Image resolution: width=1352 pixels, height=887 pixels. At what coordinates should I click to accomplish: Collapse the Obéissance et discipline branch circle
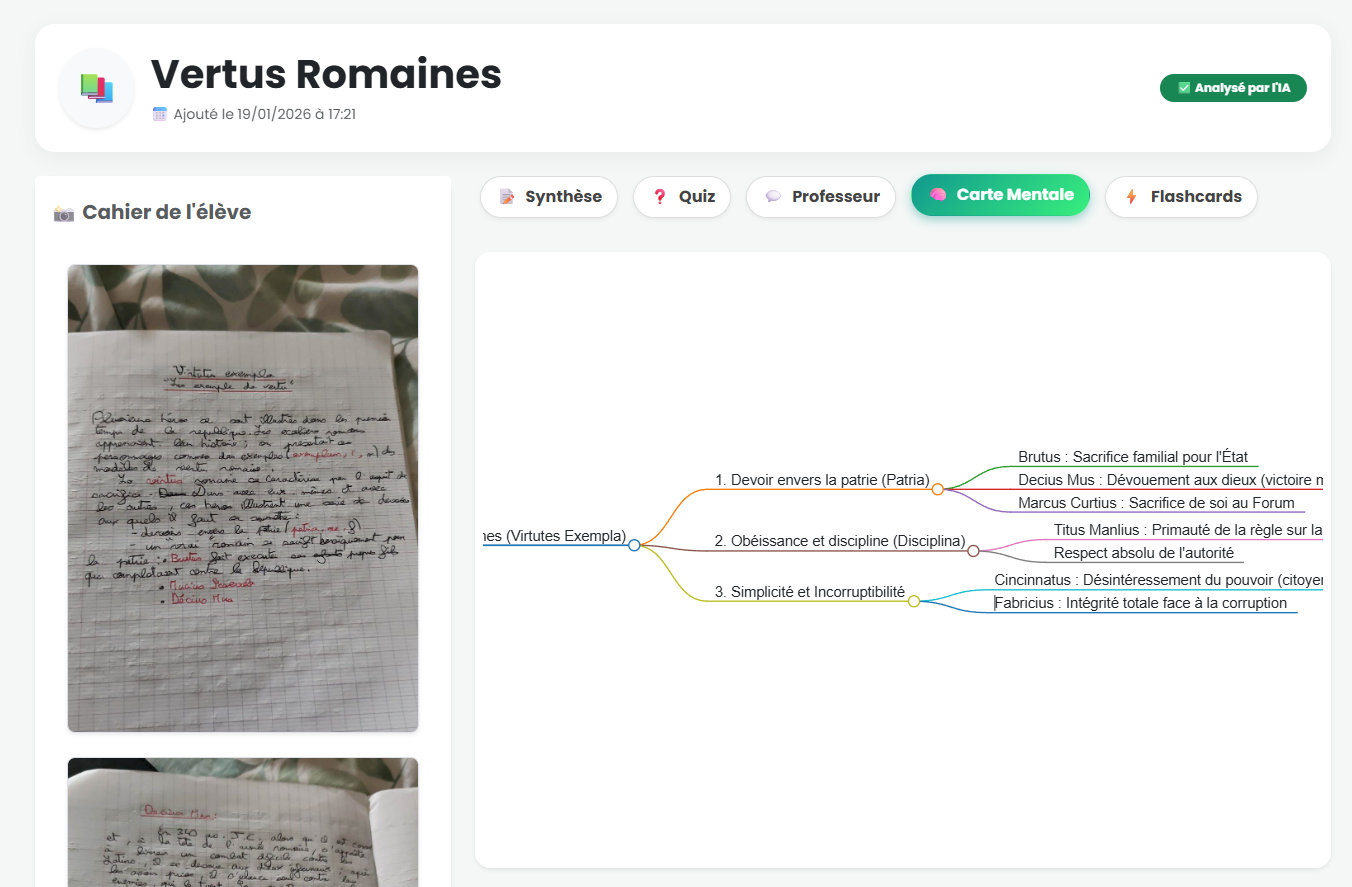pos(973,551)
